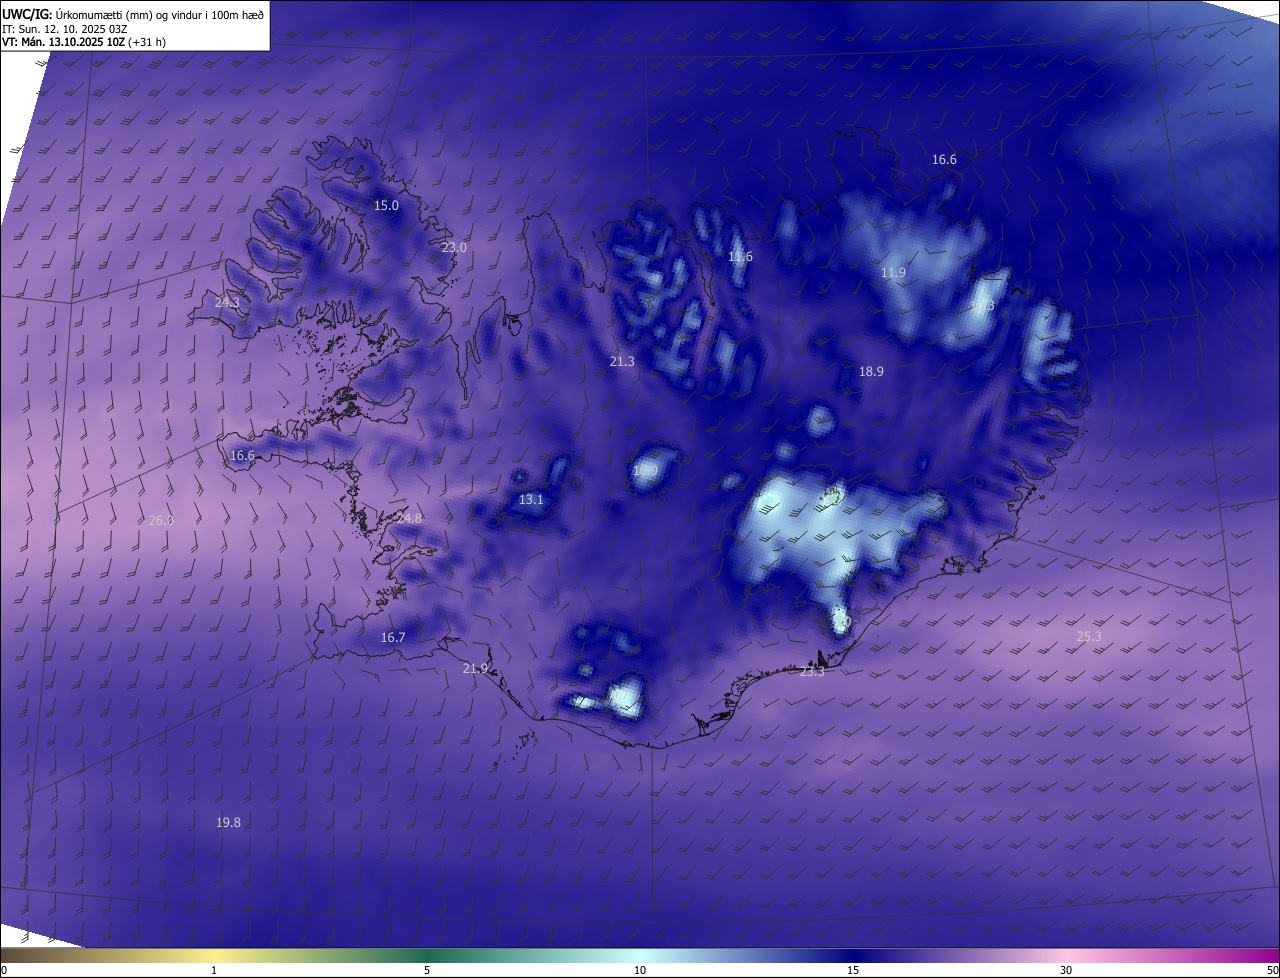Click the 1 tick label on the color scale
Viewport: 1280px width, 978px height.
[214, 970]
